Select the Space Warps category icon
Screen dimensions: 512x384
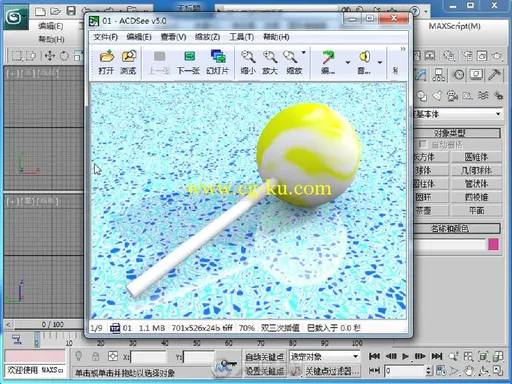click(483, 96)
